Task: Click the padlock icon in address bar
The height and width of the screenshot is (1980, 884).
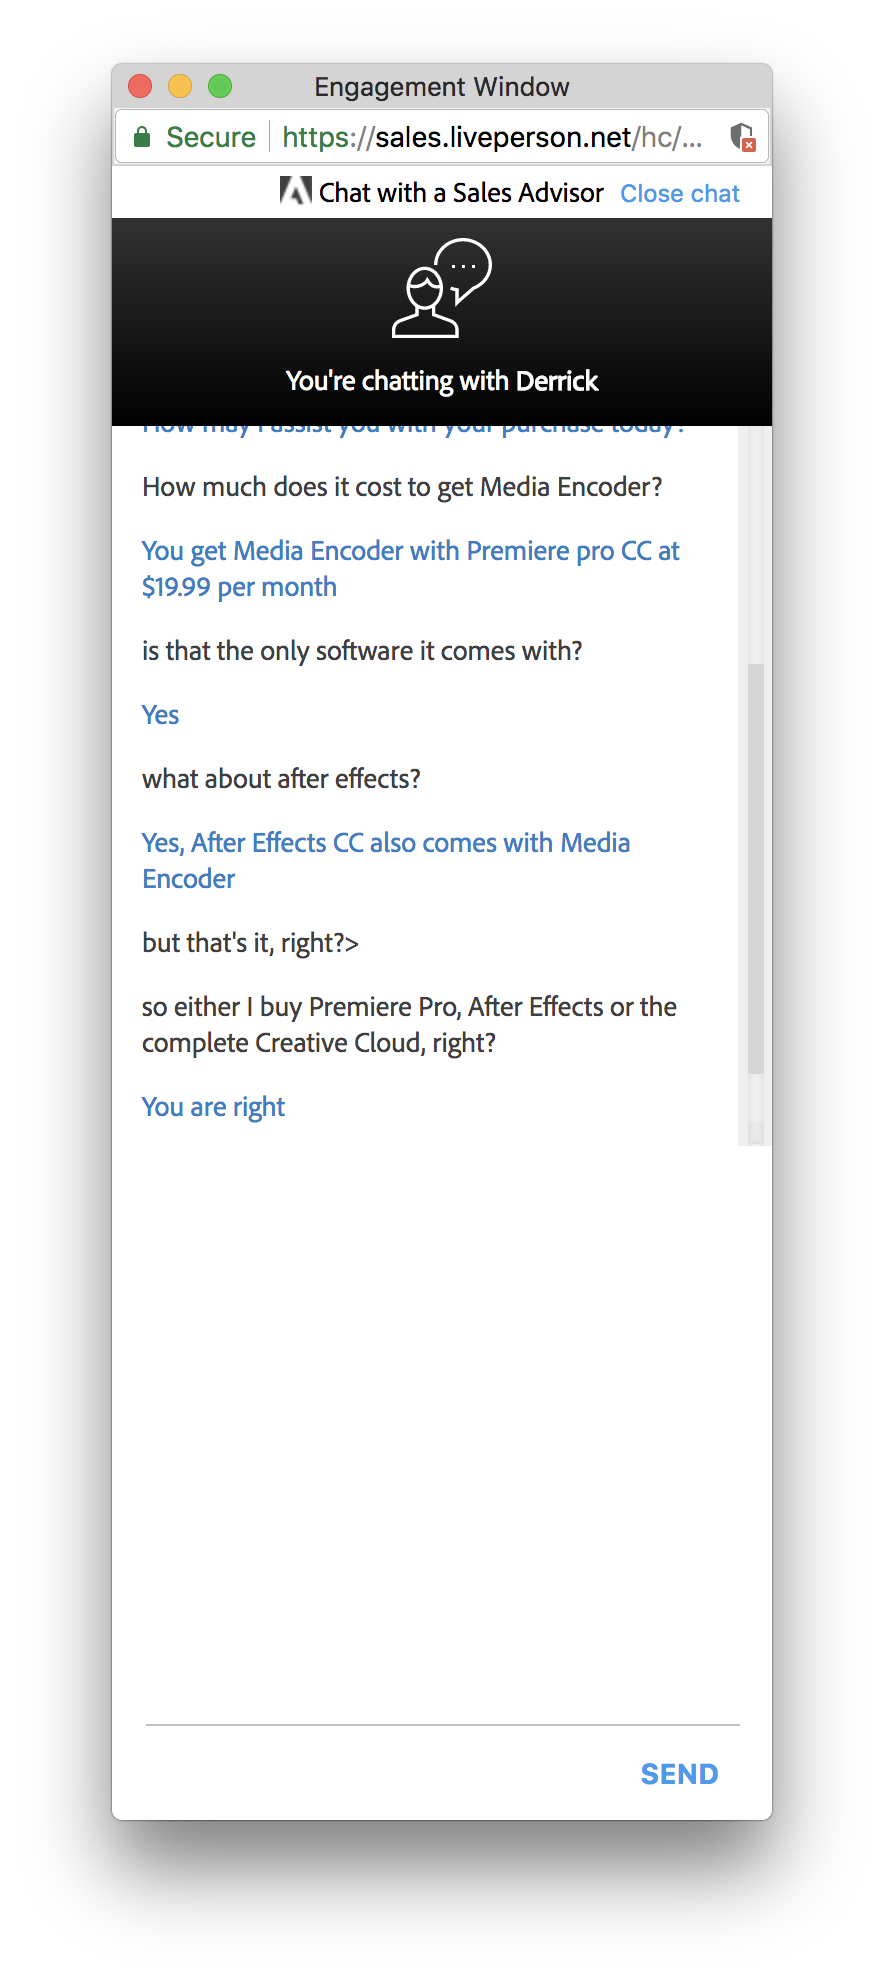Action: 142,137
